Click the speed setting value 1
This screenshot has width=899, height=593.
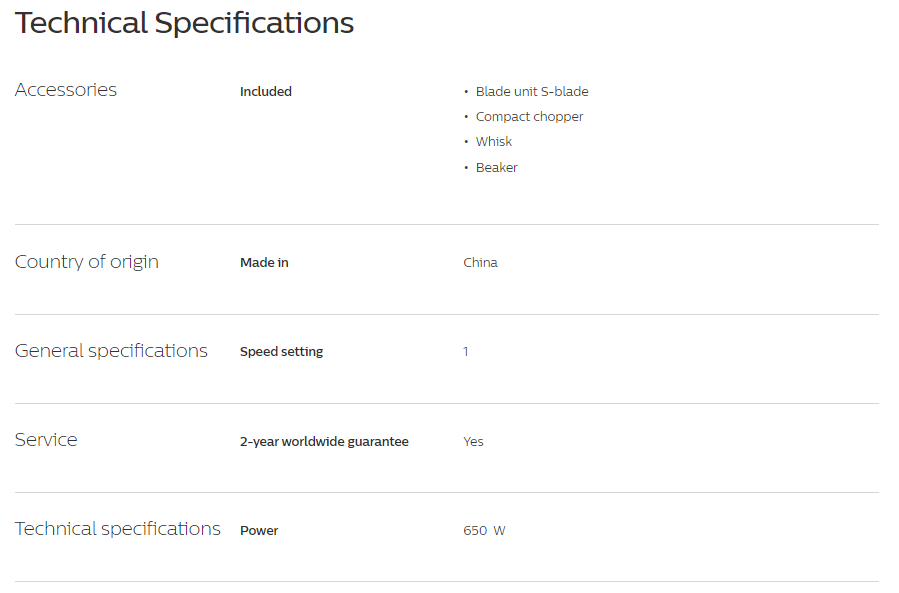point(466,352)
